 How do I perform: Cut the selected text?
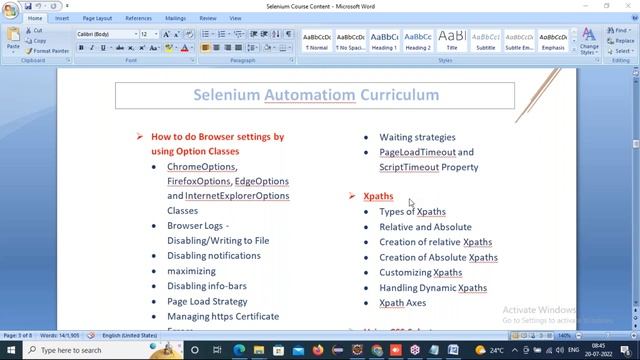(x=34, y=31)
